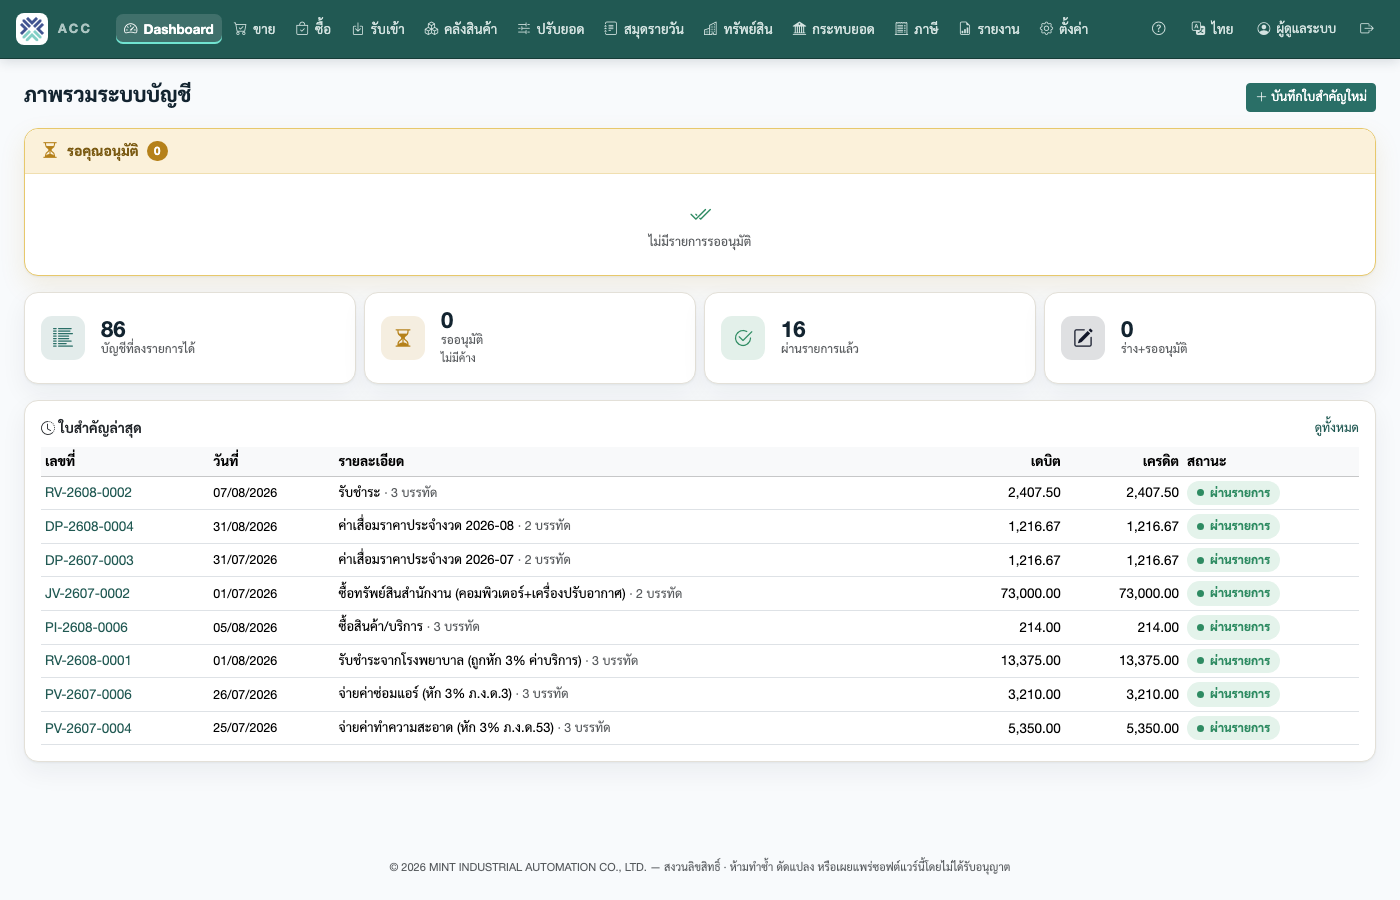Open the สมุดรายวัน menu

point(644,29)
